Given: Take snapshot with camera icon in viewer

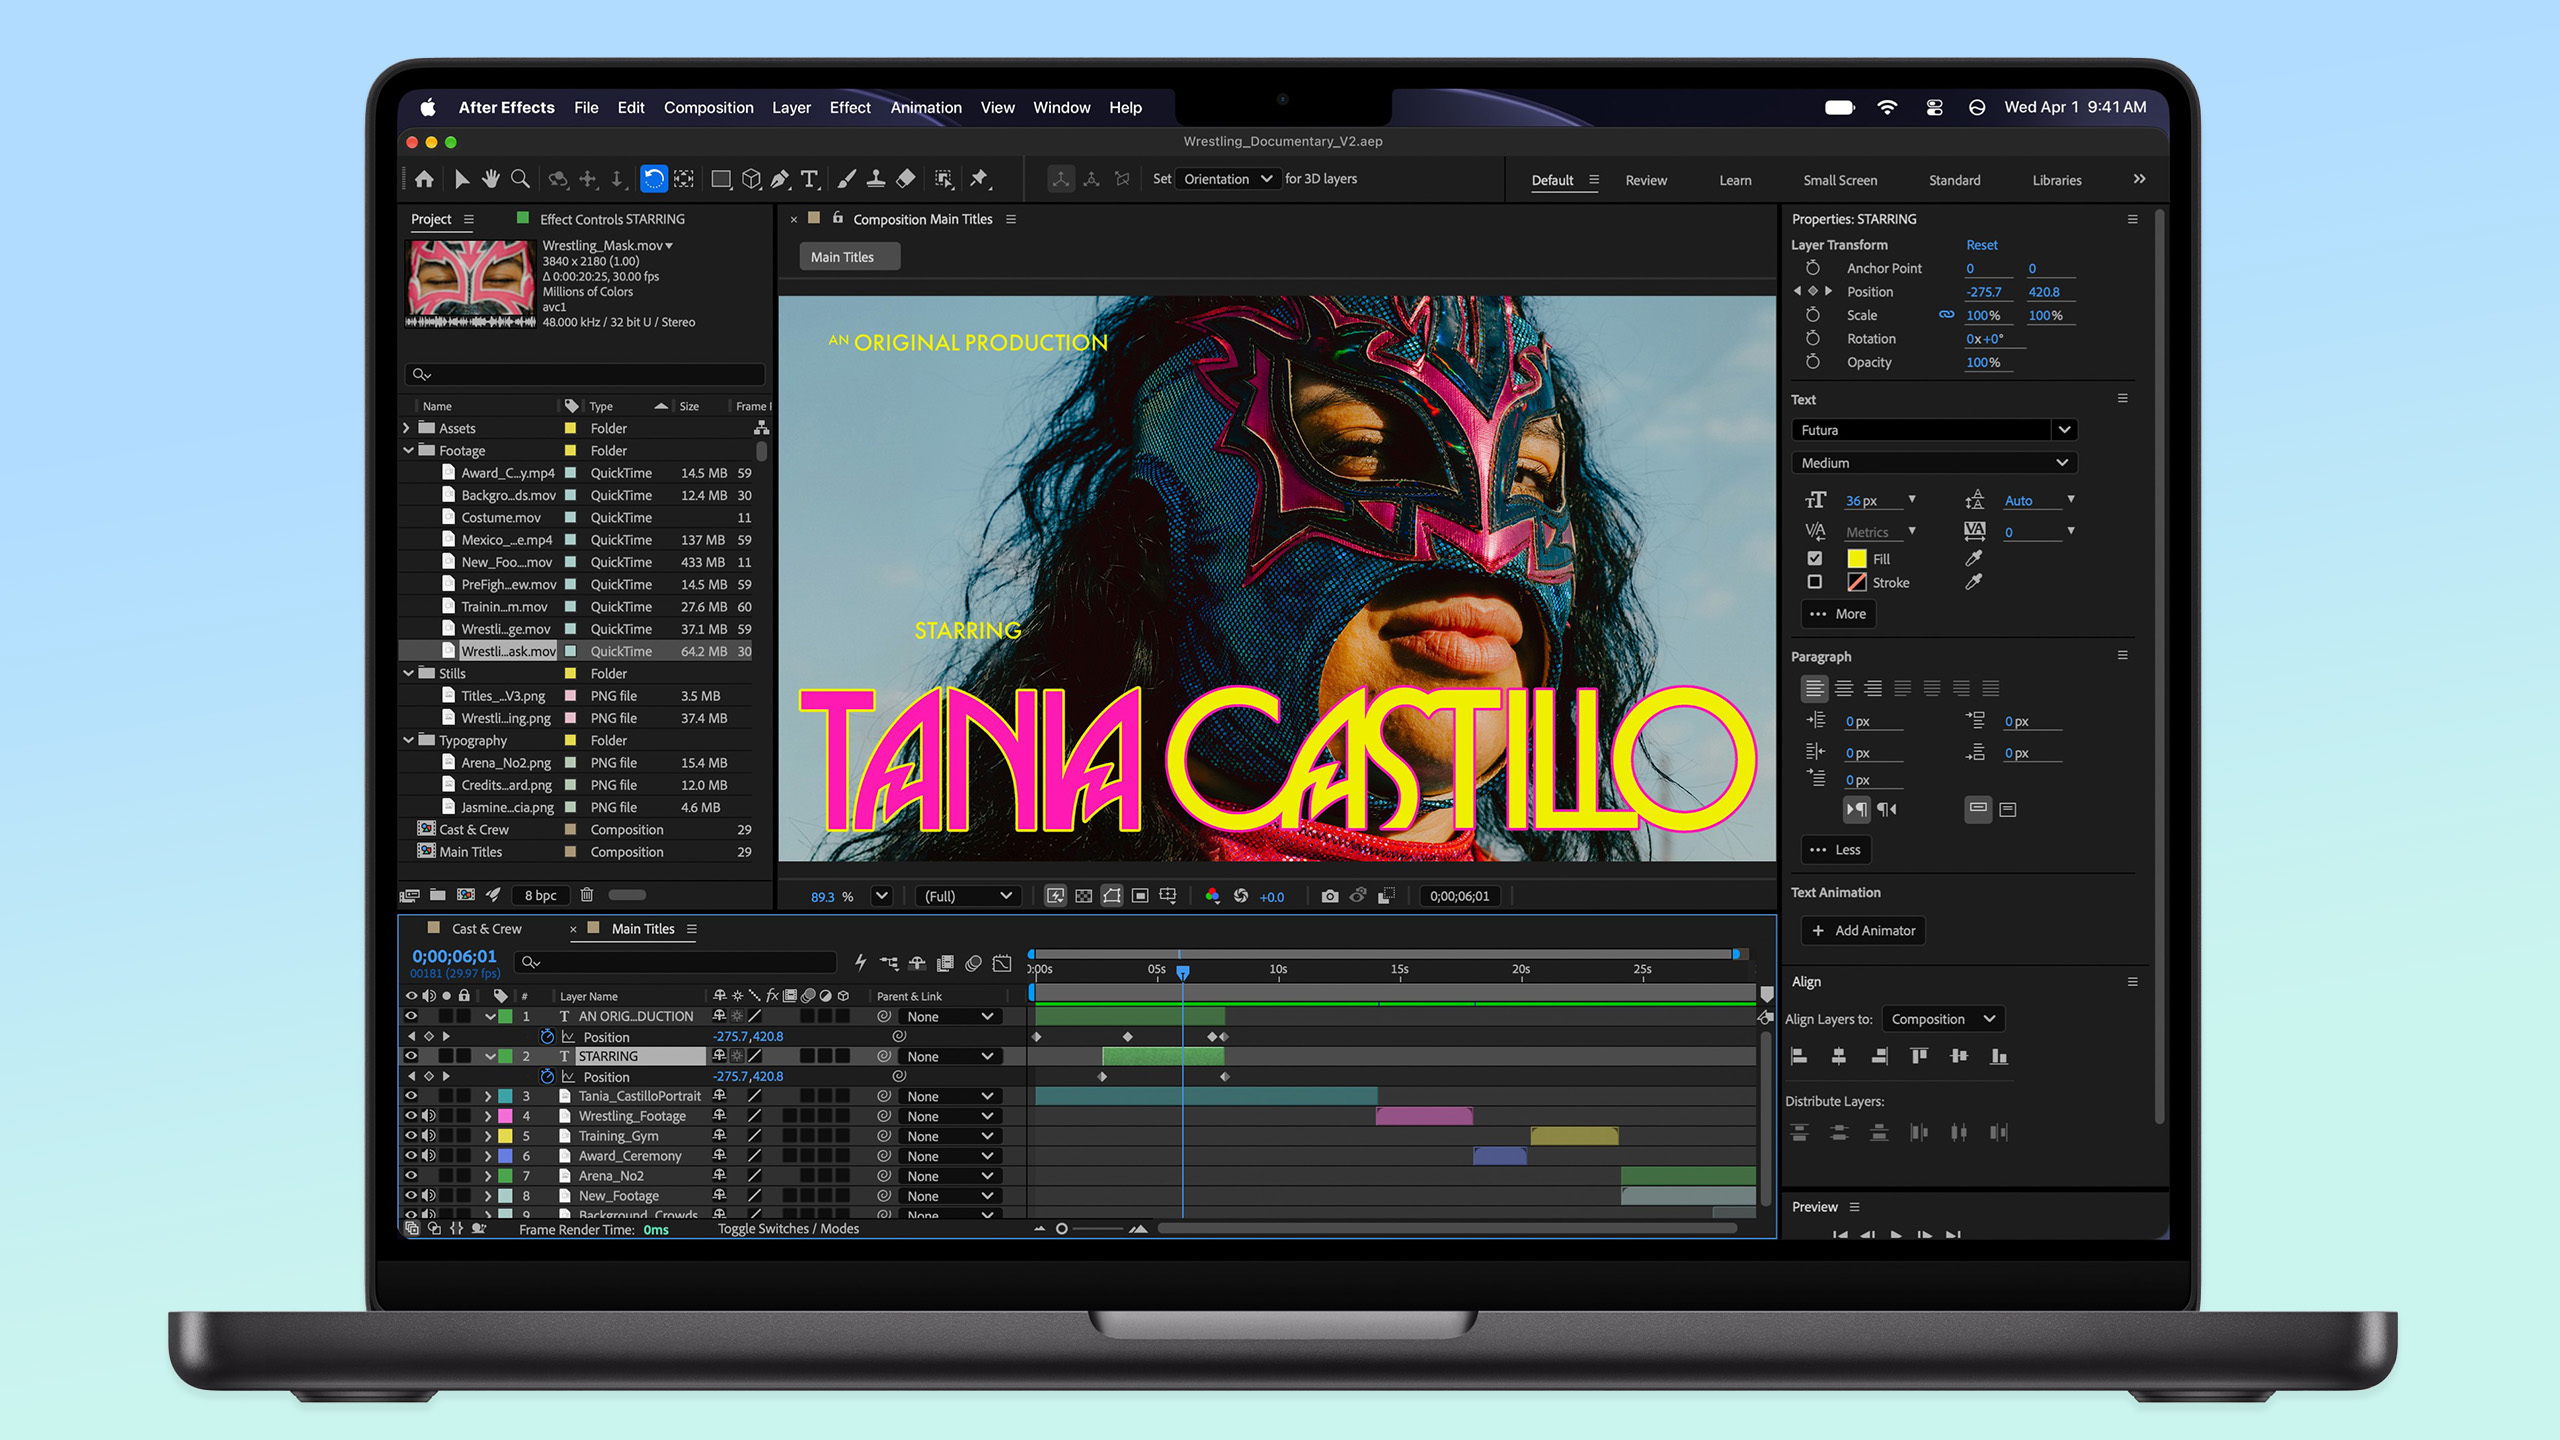Looking at the screenshot, I should (1329, 896).
